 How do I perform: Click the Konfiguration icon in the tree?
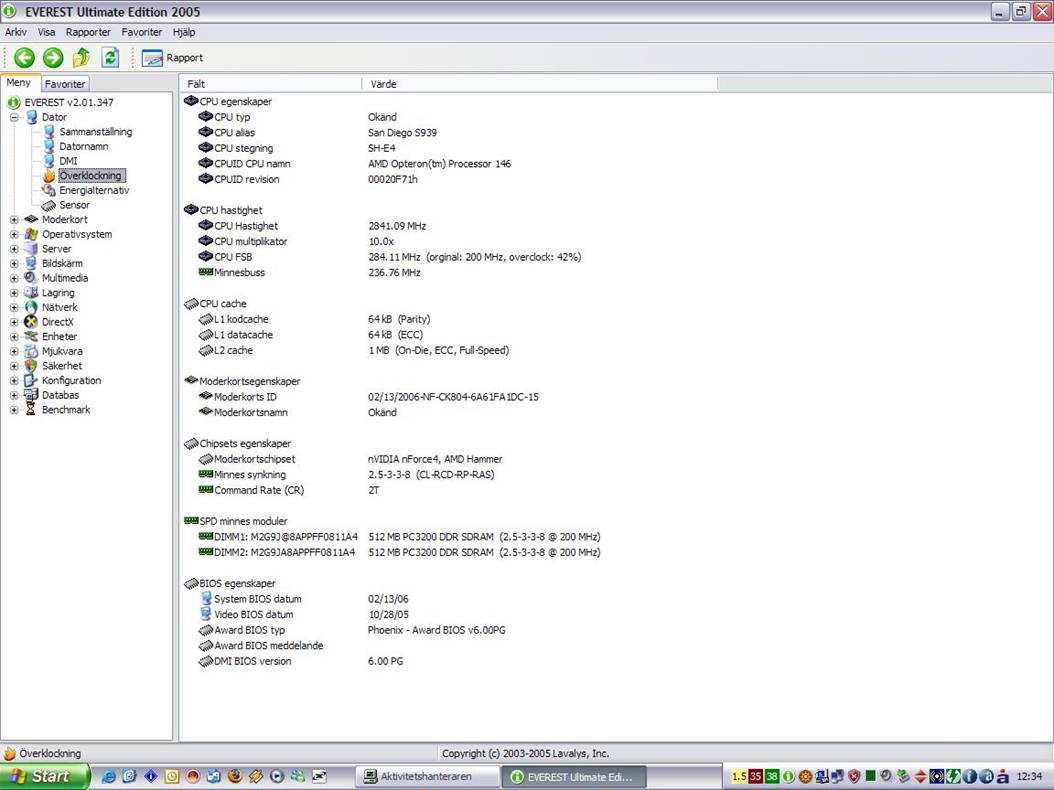[31, 381]
